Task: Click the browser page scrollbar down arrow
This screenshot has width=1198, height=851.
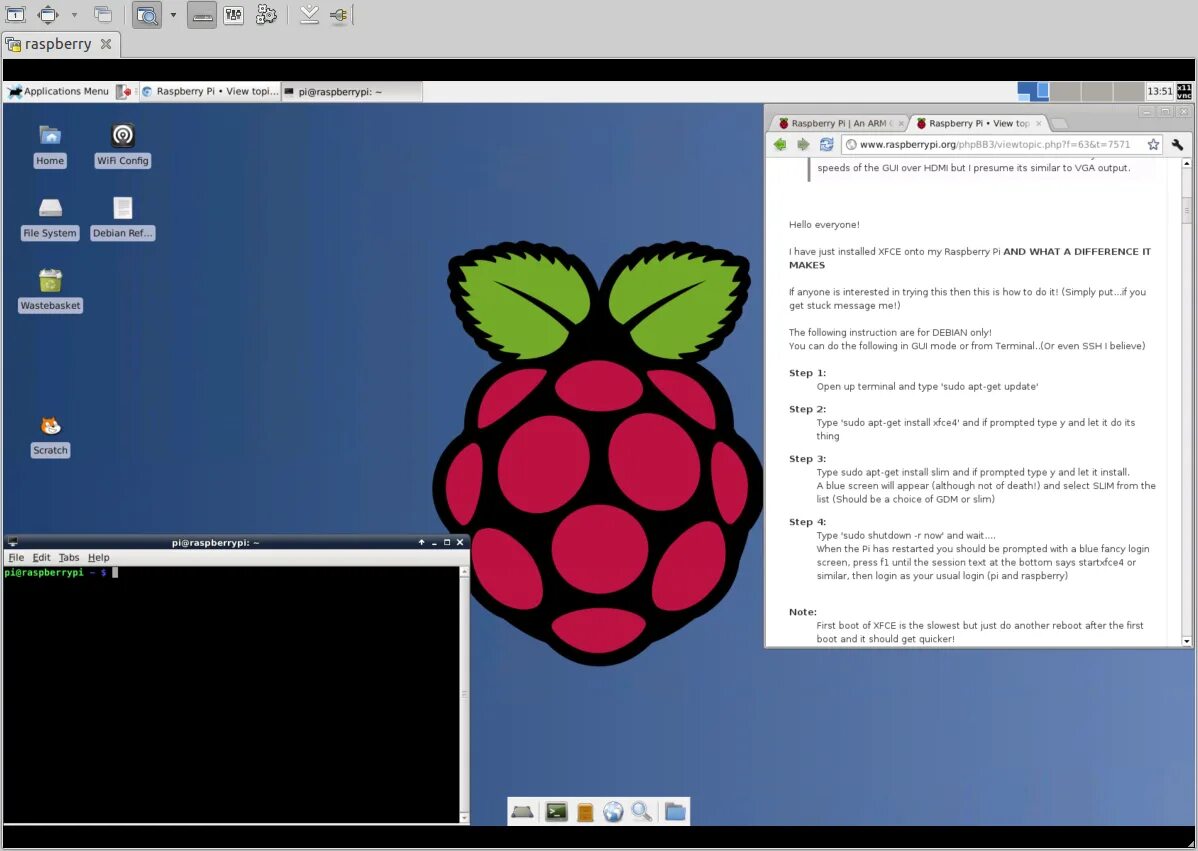Action: pyautogui.click(x=1187, y=642)
